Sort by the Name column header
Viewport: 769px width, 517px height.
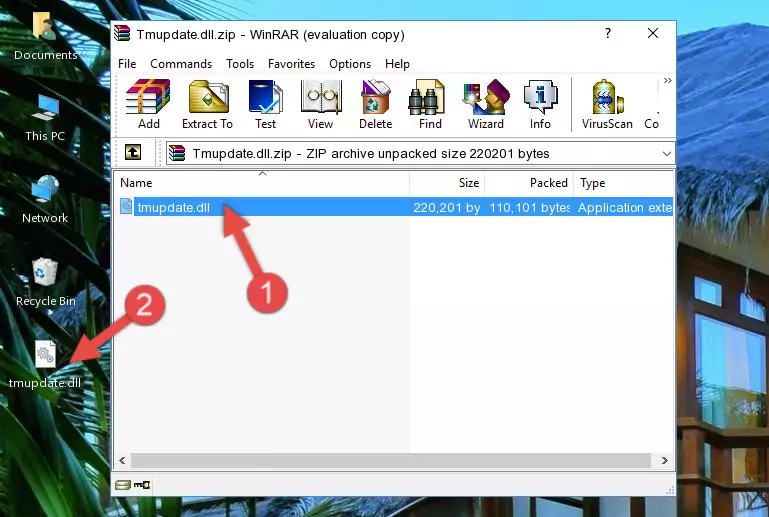262,183
